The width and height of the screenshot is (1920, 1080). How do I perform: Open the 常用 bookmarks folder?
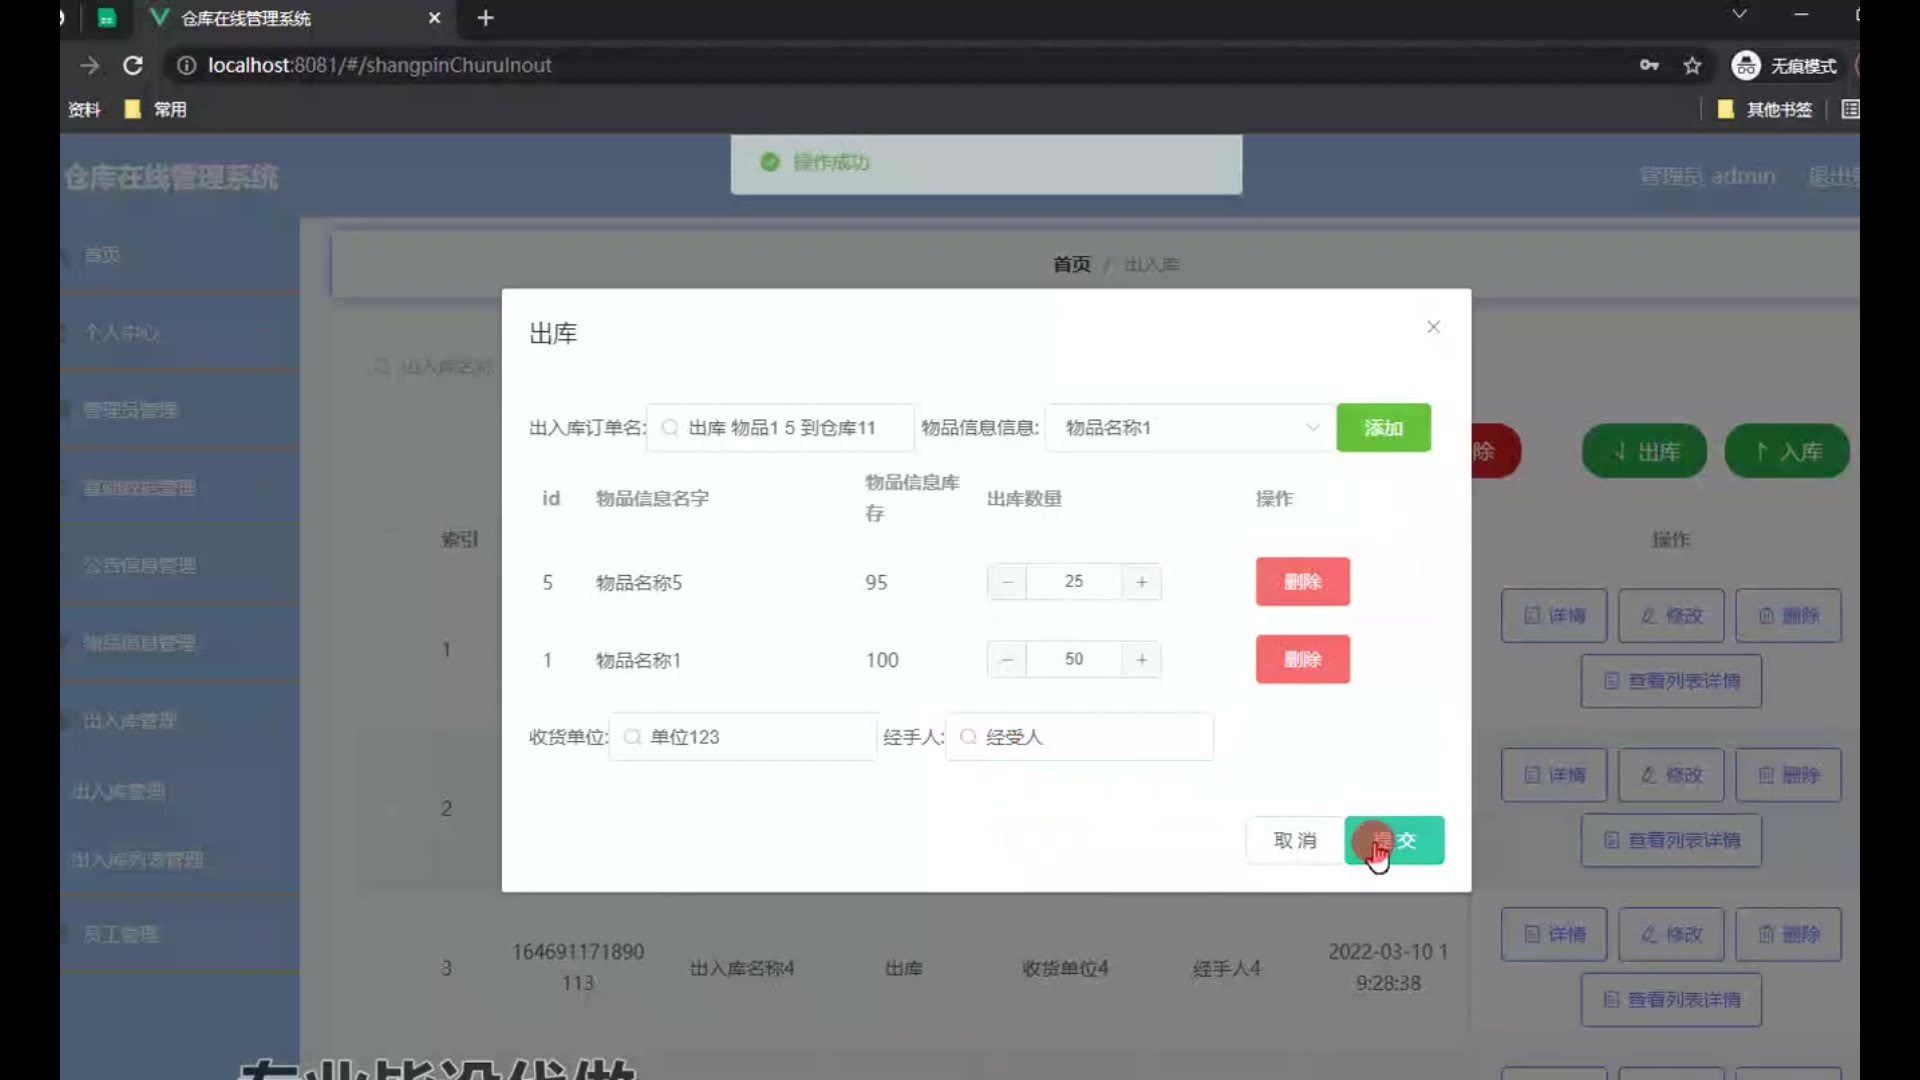click(x=156, y=110)
